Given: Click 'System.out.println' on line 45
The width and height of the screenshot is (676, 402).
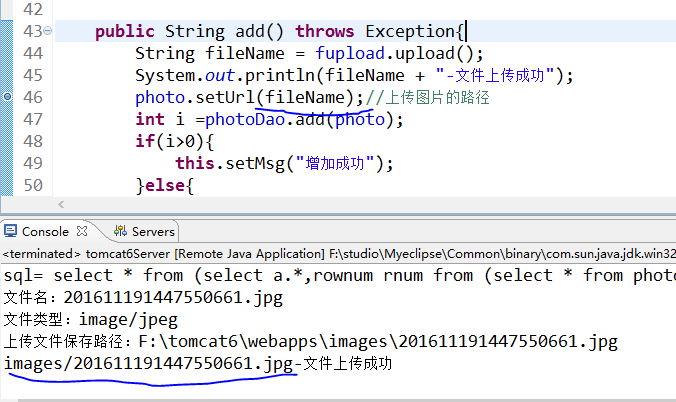Looking at the screenshot, I should coord(225,75).
